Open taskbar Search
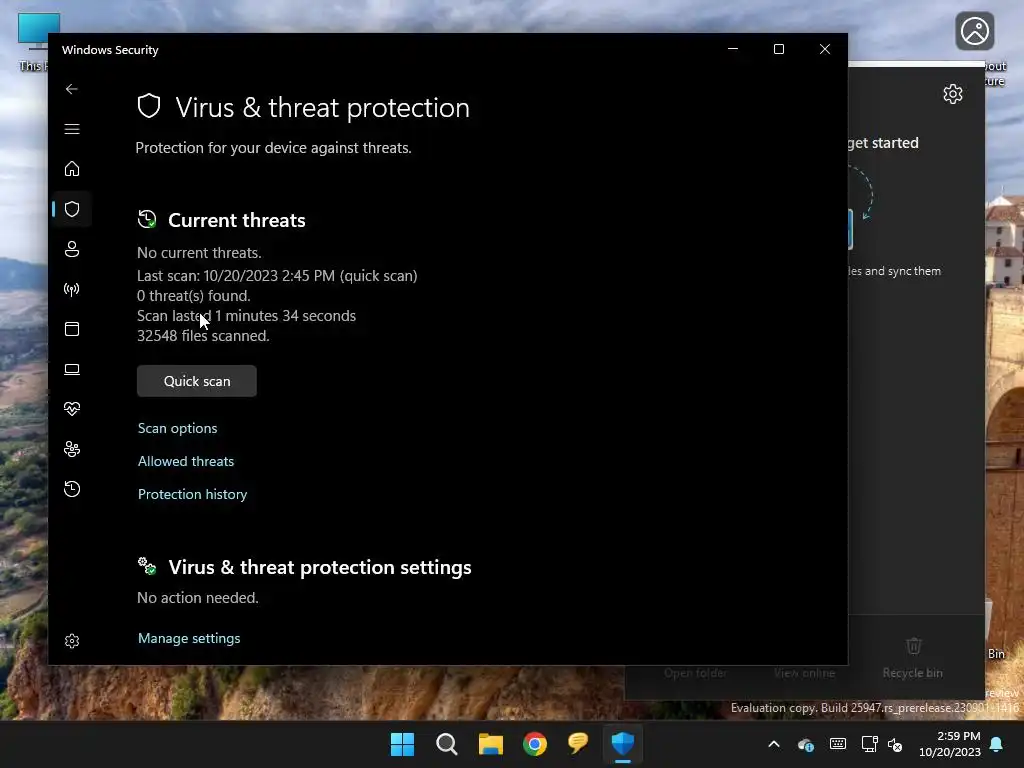The width and height of the screenshot is (1024, 768). click(x=447, y=744)
